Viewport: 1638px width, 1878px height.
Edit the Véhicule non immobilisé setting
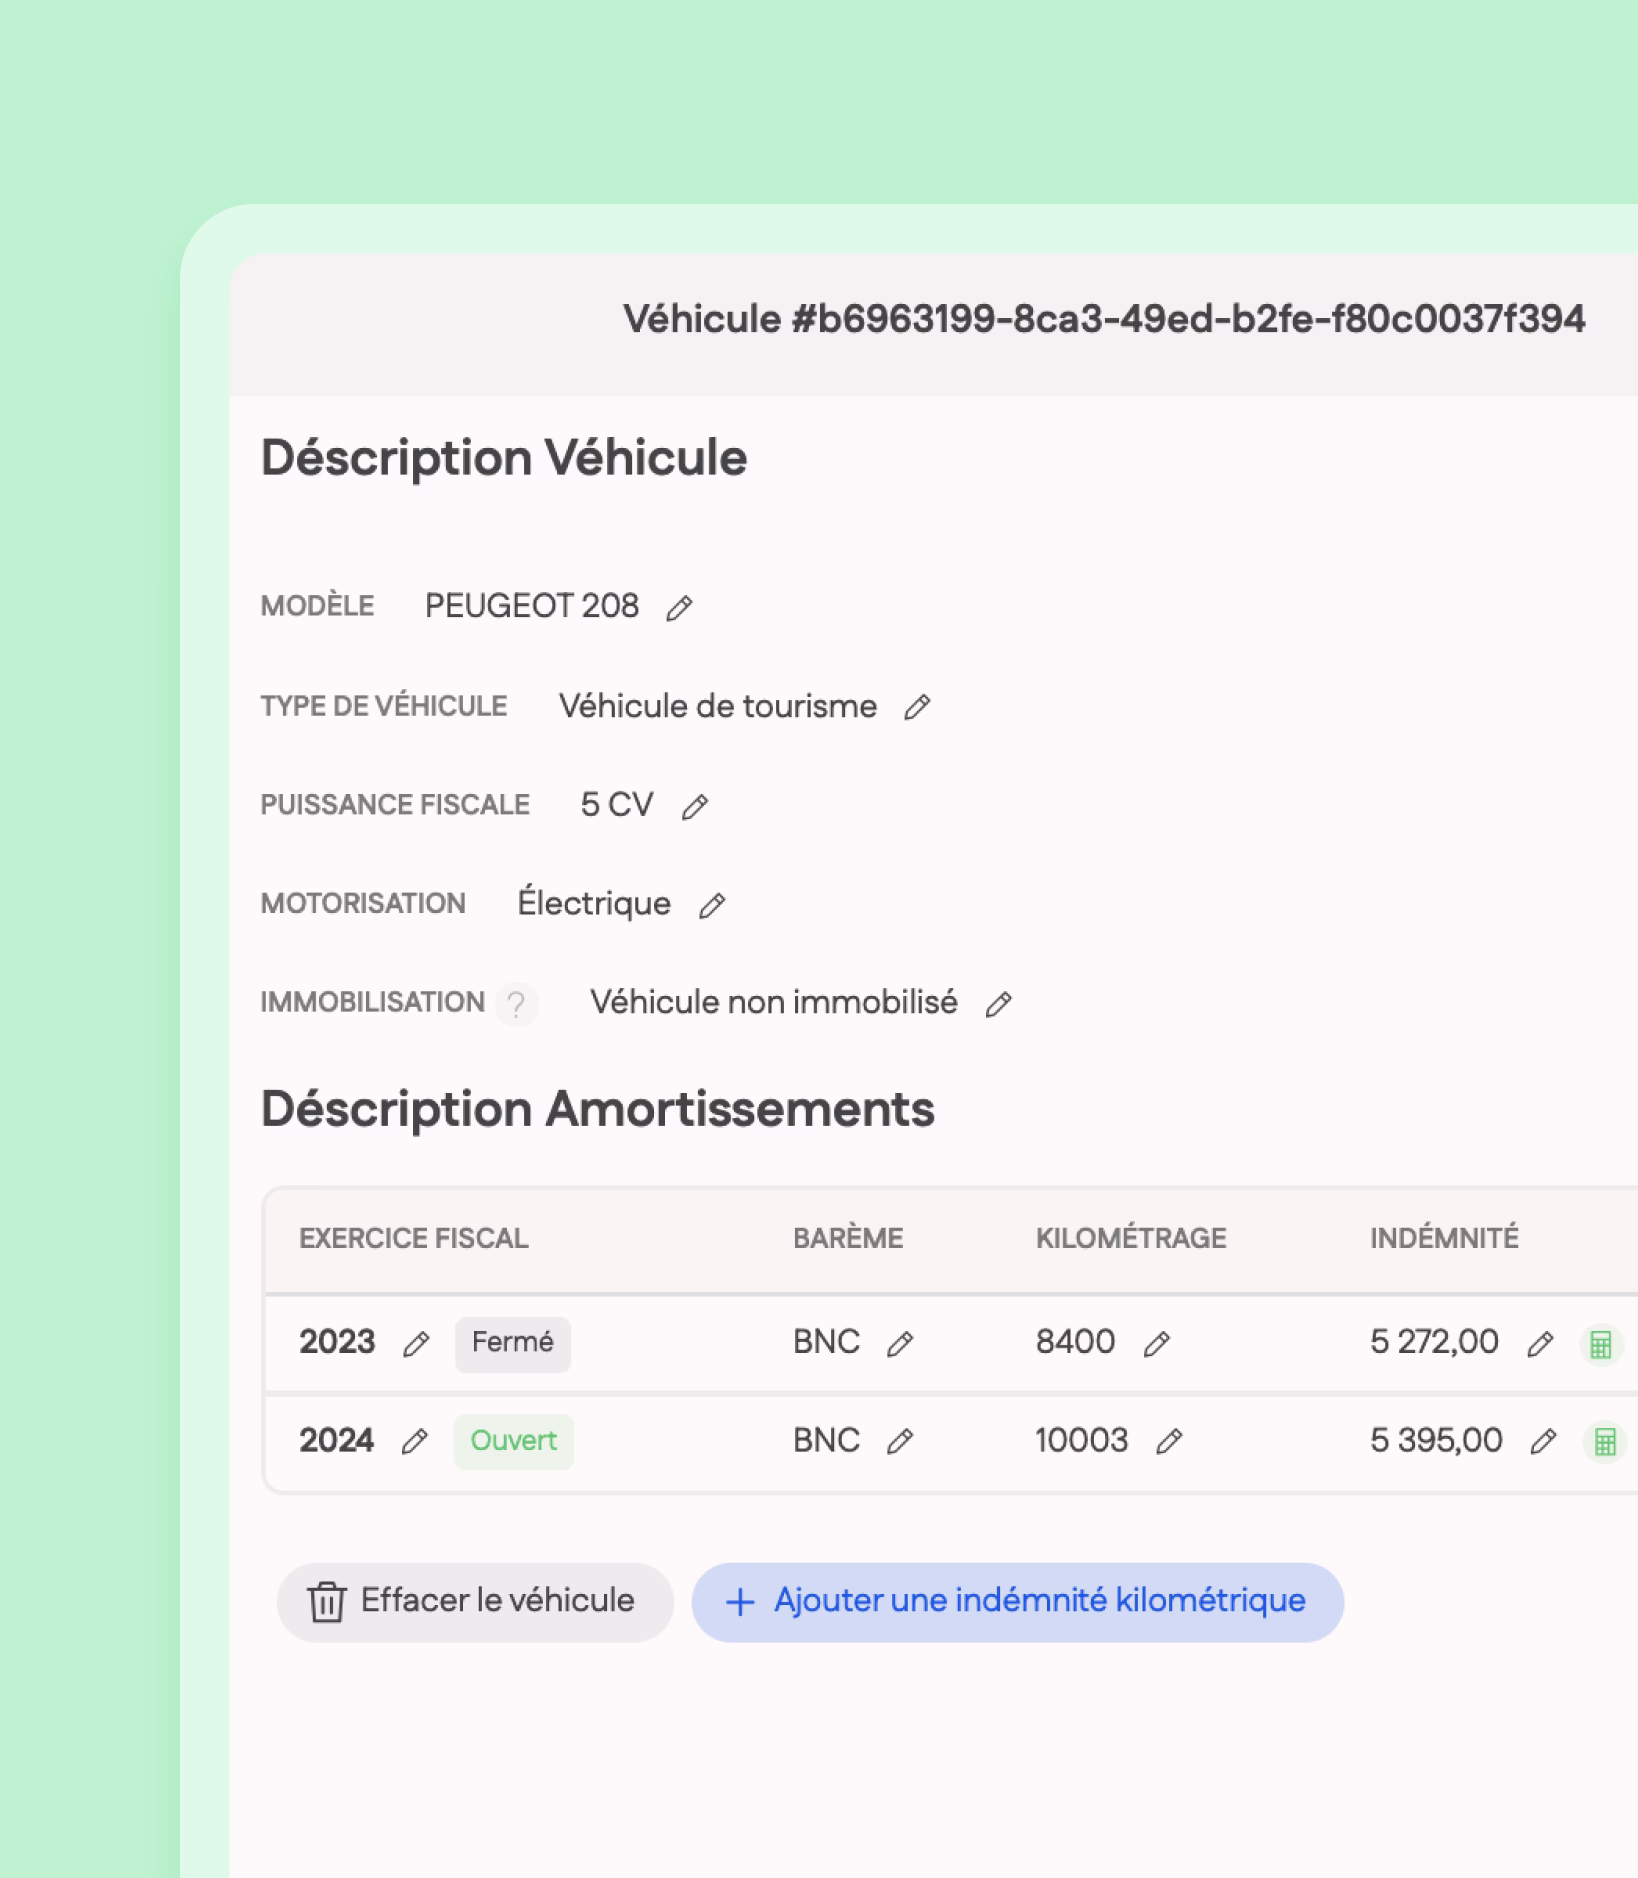(x=999, y=1005)
